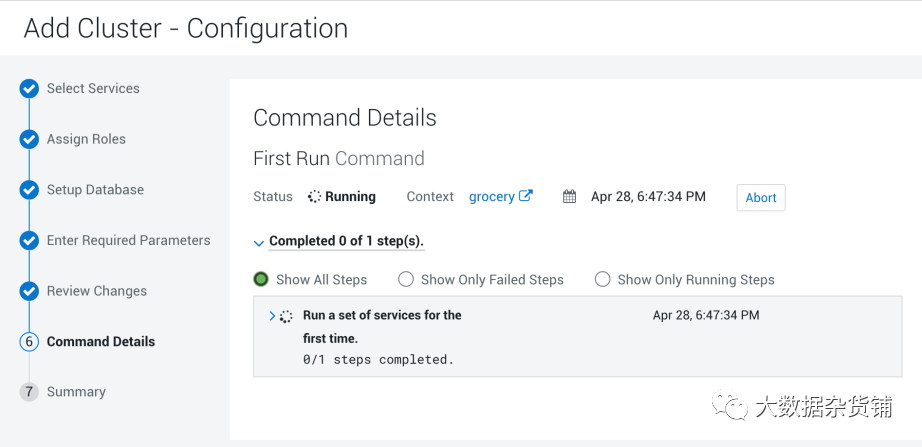Click the Enter Required Parameters checkmark icon

pos(29,241)
